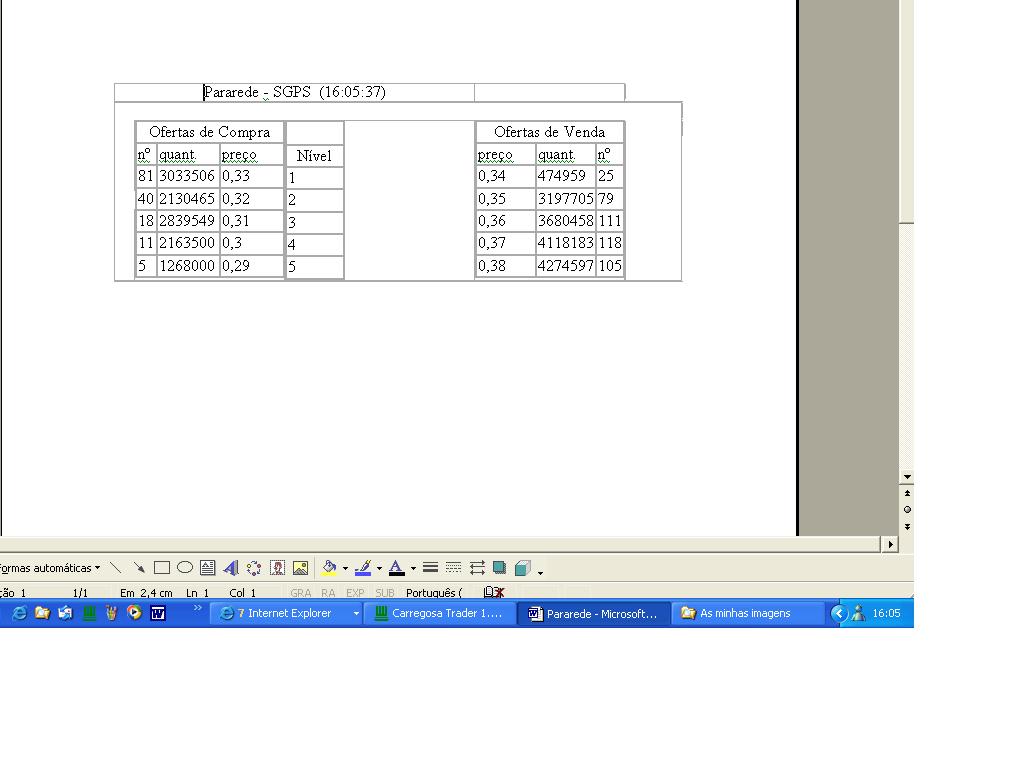
Task: Go to next page browse button
Action: point(907,526)
